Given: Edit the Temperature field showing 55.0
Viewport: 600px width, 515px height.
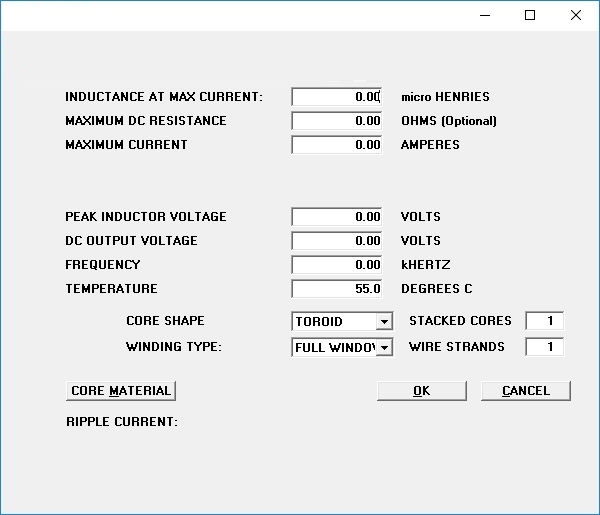Looking at the screenshot, I should [336, 288].
